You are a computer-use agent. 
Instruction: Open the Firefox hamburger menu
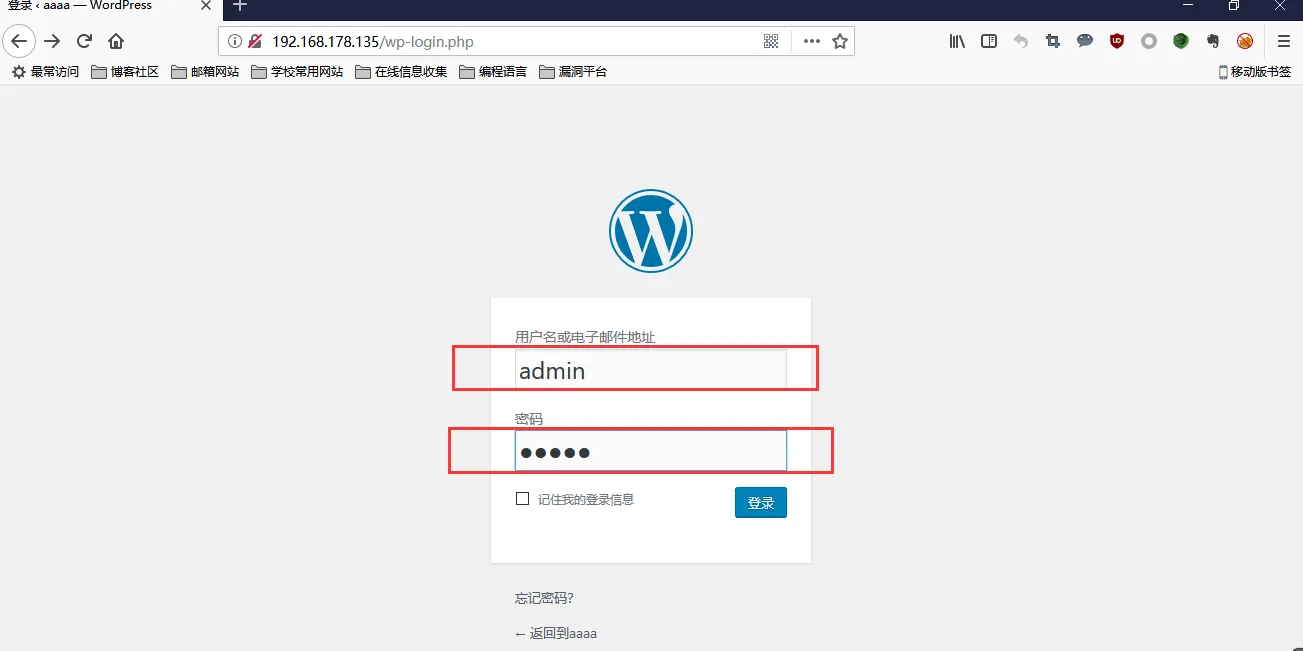(1284, 41)
